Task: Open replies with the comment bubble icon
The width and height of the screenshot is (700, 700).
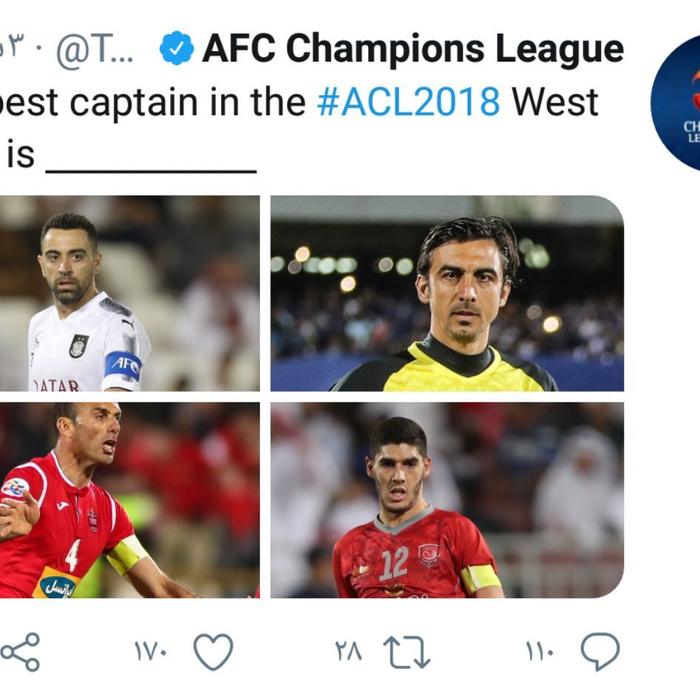Action: coord(600,652)
